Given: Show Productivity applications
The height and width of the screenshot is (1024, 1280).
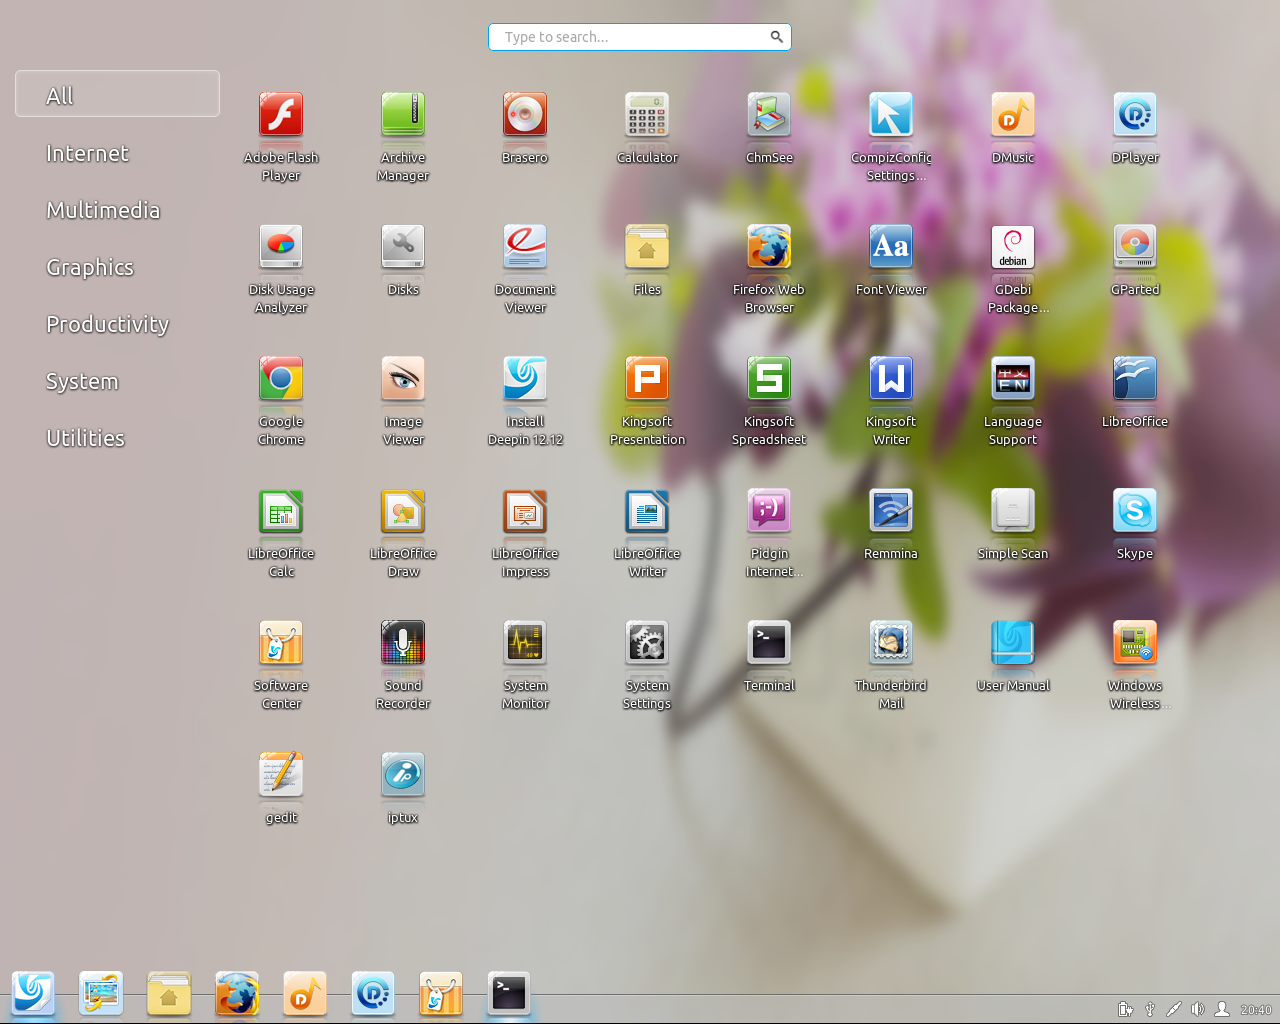Looking at the screenshot, I should point(107,324).
